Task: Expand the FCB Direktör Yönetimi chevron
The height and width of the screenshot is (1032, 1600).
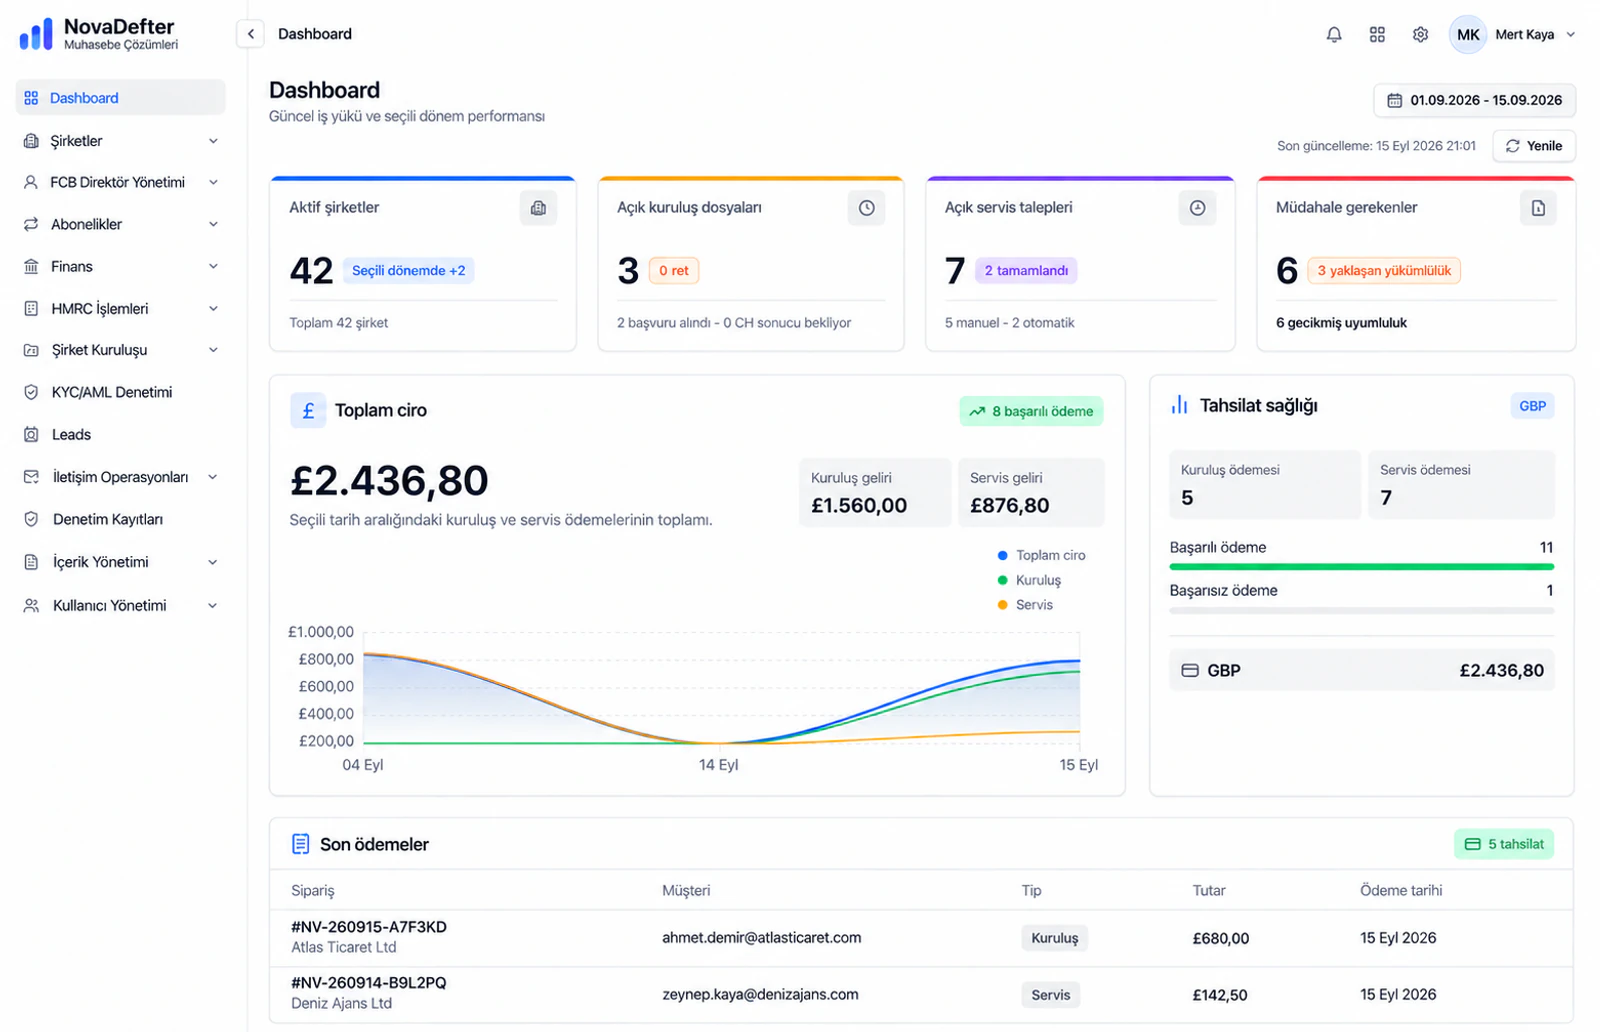Action: click(213, 182)
